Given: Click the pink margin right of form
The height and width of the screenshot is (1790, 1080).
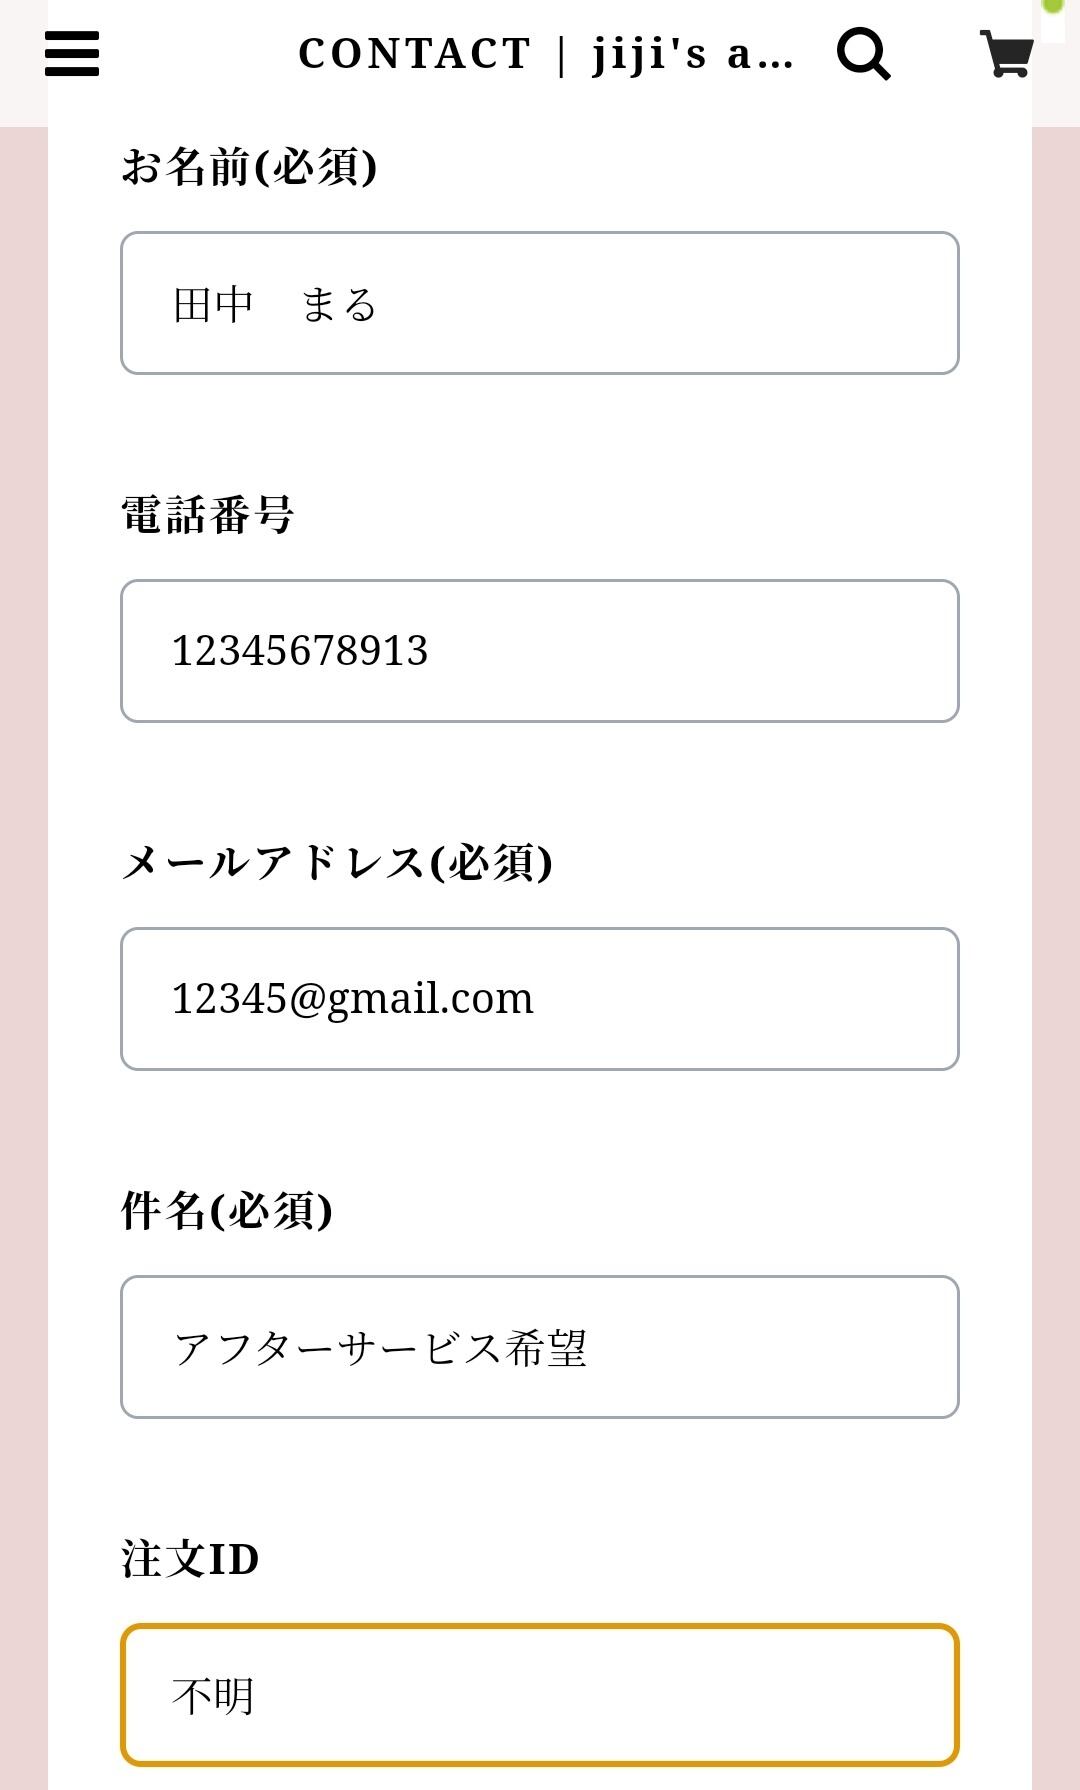Looking at the screenshot, I should pos(1056,900).
